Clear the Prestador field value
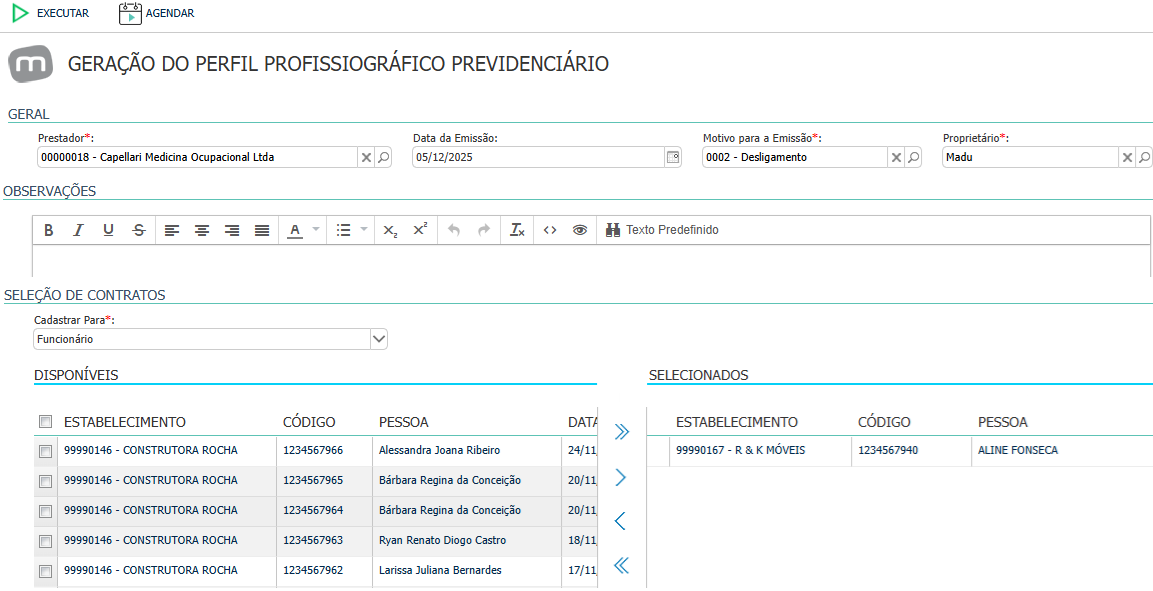This screenshot has width=1153, height=591. pyautogui.click(x=365, y=157)
